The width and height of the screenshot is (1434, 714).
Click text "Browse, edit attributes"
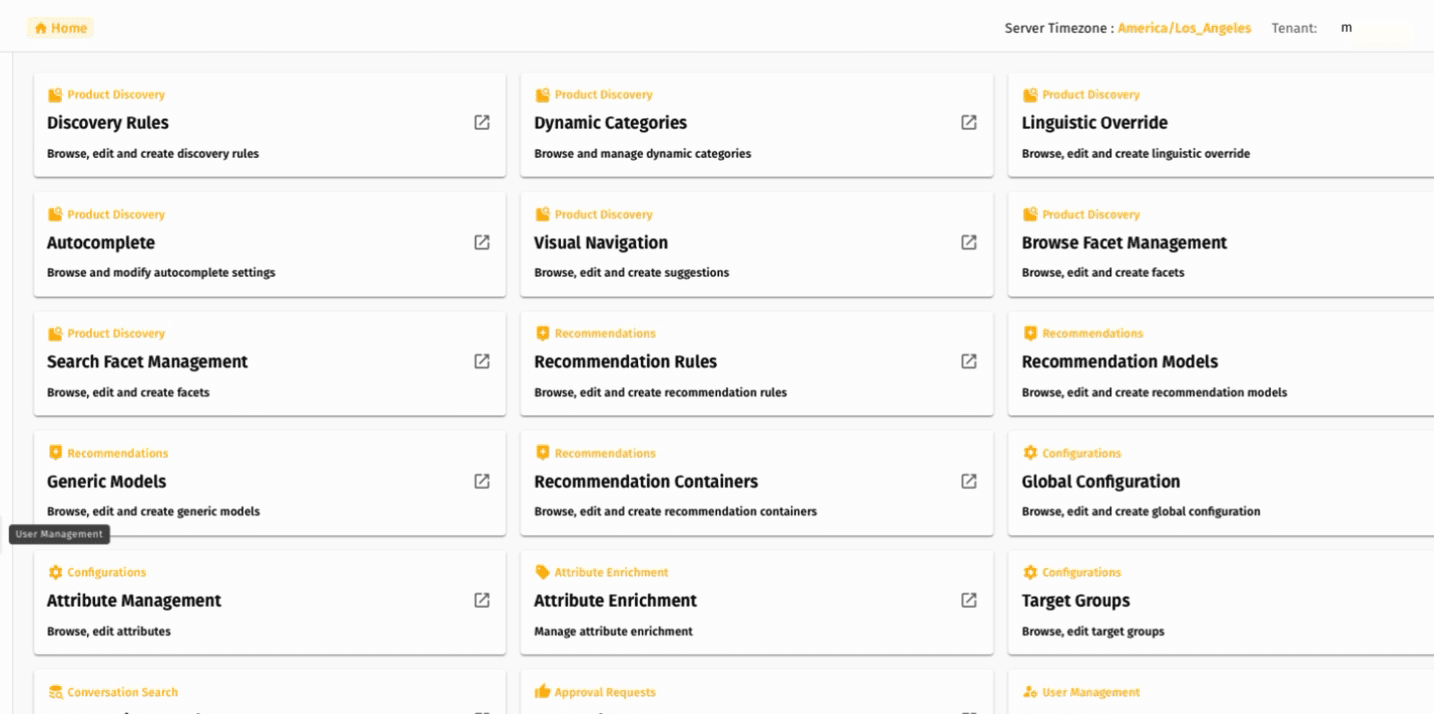pos(109,631)
